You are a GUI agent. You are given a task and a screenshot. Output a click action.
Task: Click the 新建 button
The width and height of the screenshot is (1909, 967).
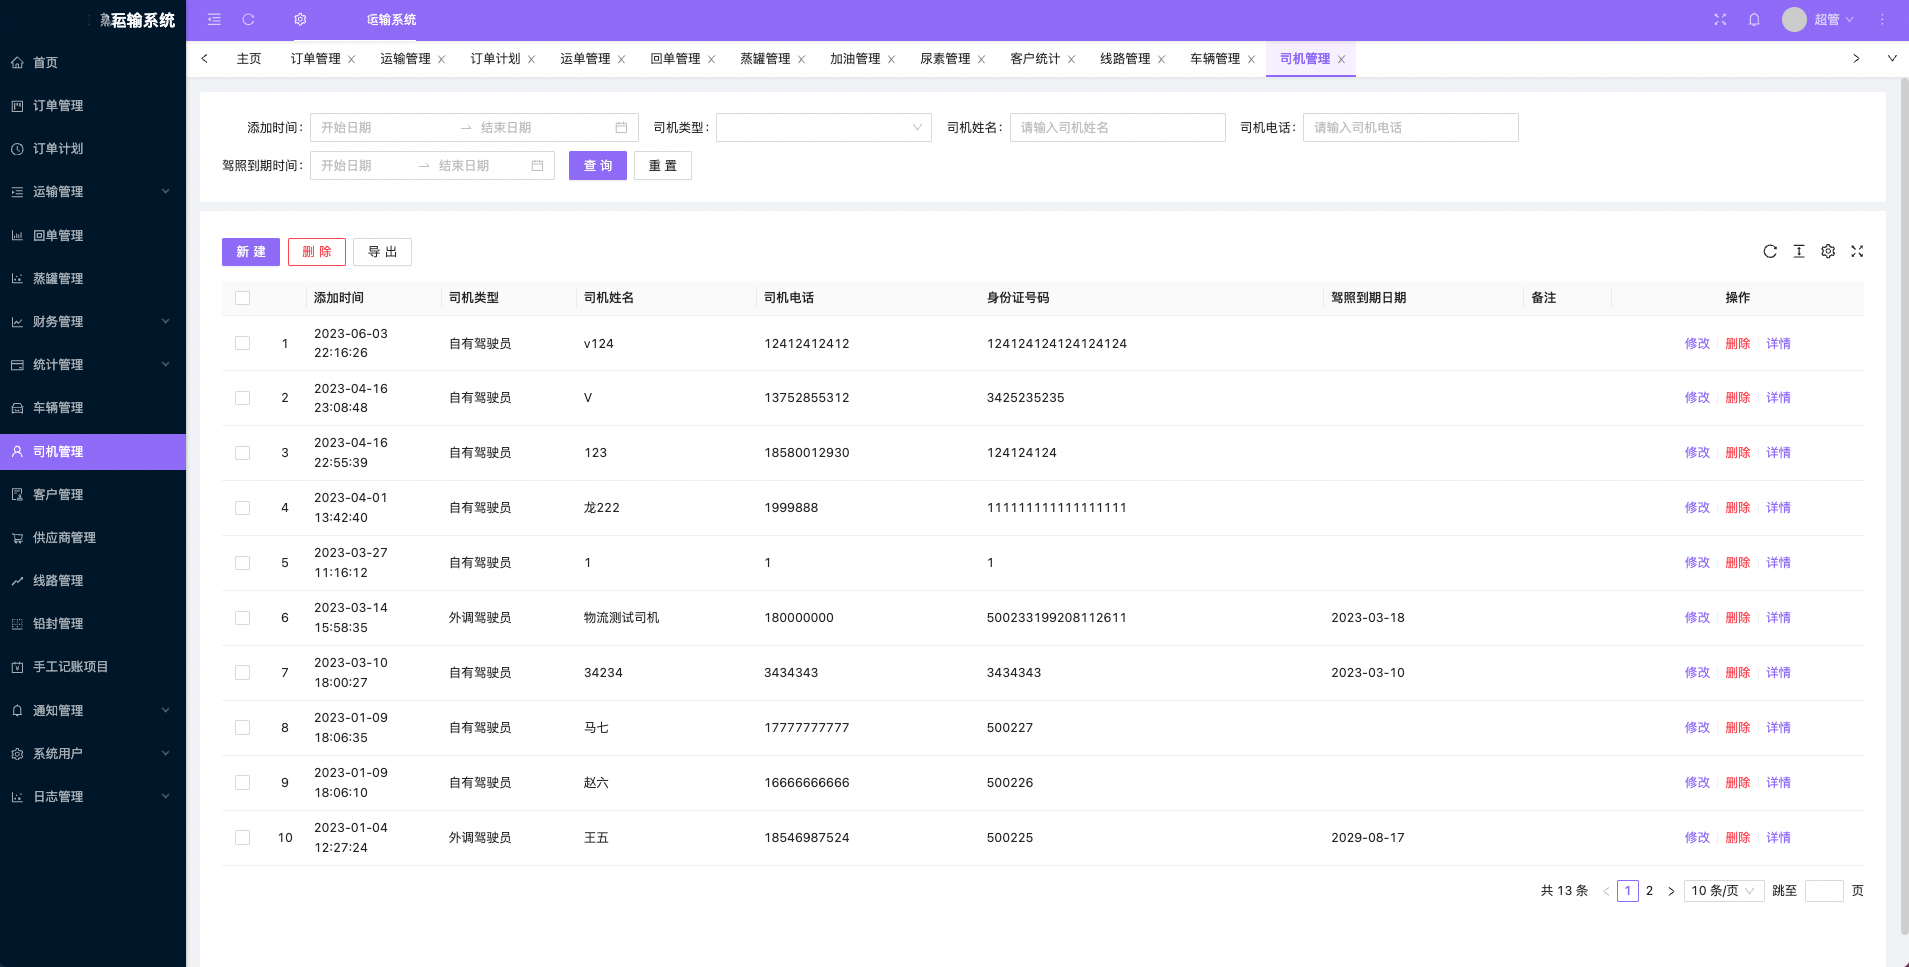(251, 252)
